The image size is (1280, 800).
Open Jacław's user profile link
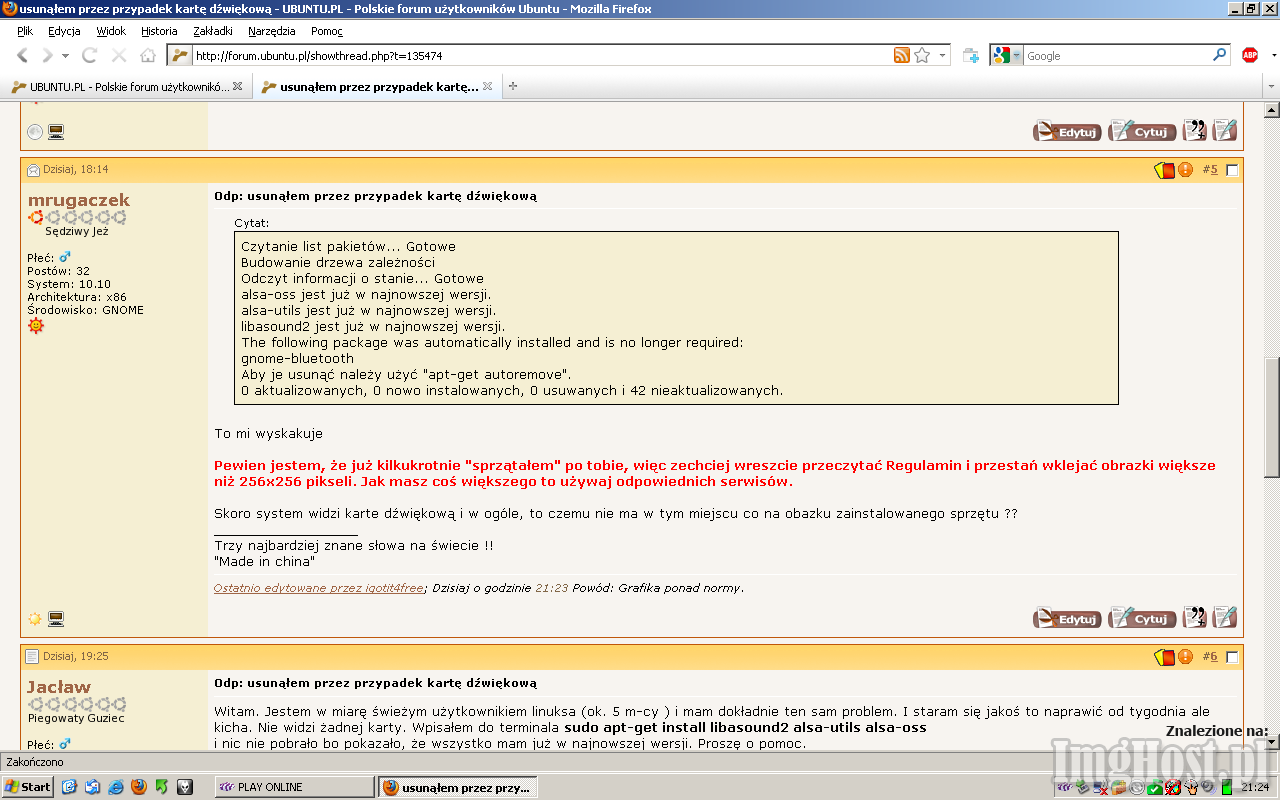click(x=59, y=687)
